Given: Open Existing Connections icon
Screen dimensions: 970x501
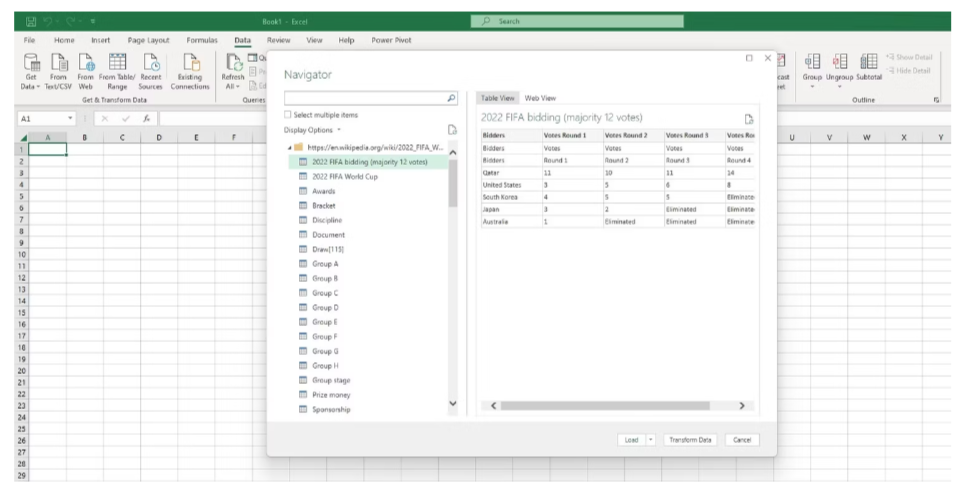Looking at the screenshot, I should pos(190,62).
